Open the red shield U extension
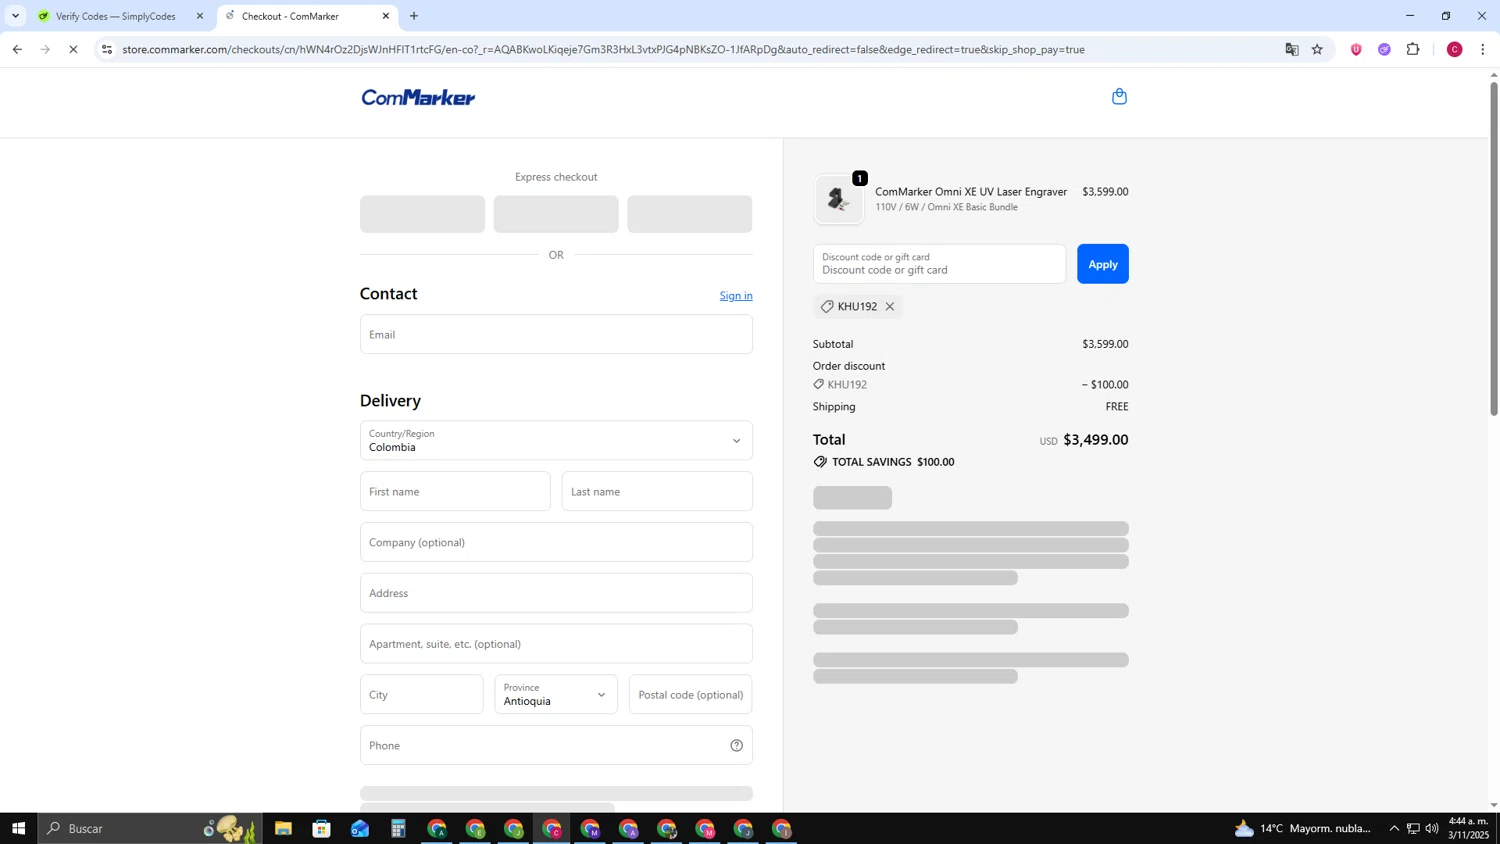Viewport: 1500px width, 844px height. pyautogui.click(x=1356, y=49)
